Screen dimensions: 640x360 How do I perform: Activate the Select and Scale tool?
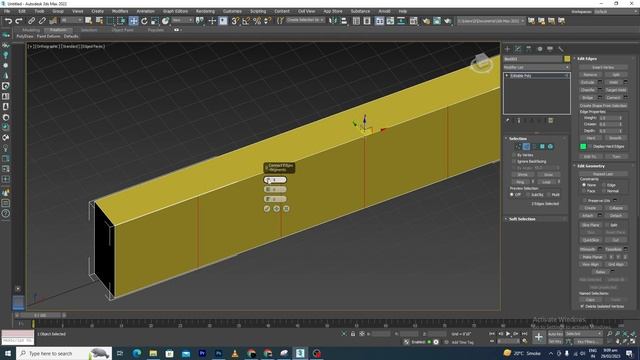tap(155, 21)
